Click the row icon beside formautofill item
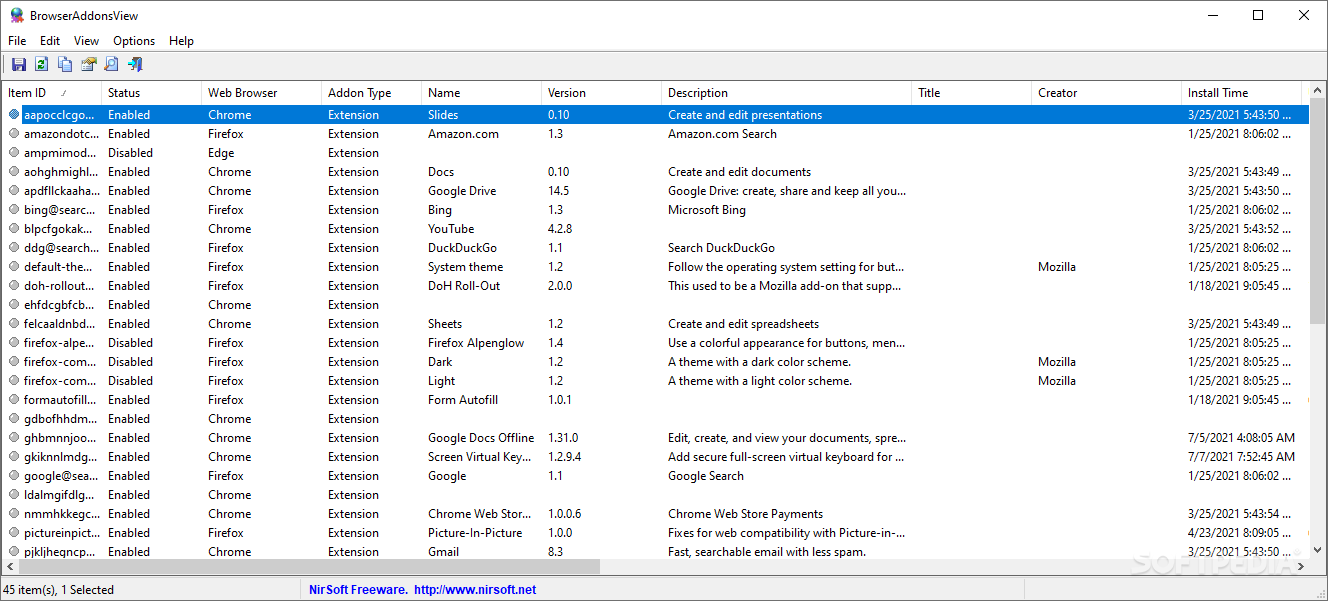 14,400
